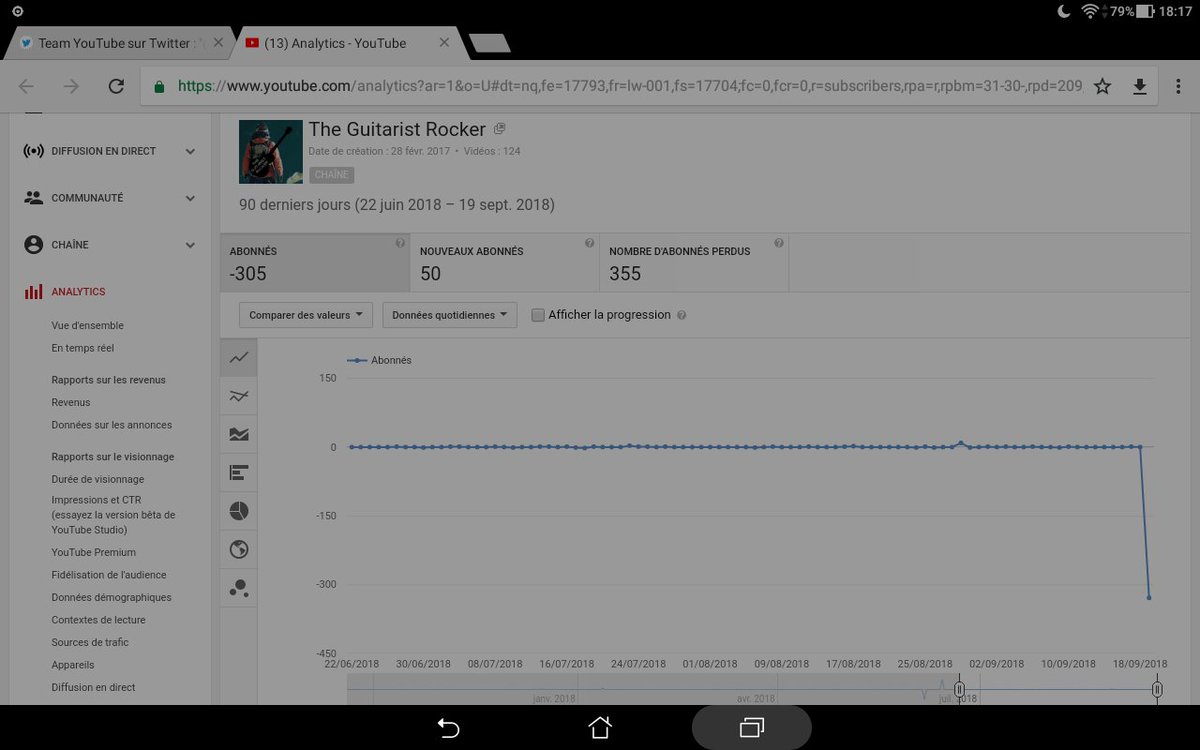Screen dimensions: 1200x750
Task: Click the CHAÎNE label badge
Action: [332, 175]
